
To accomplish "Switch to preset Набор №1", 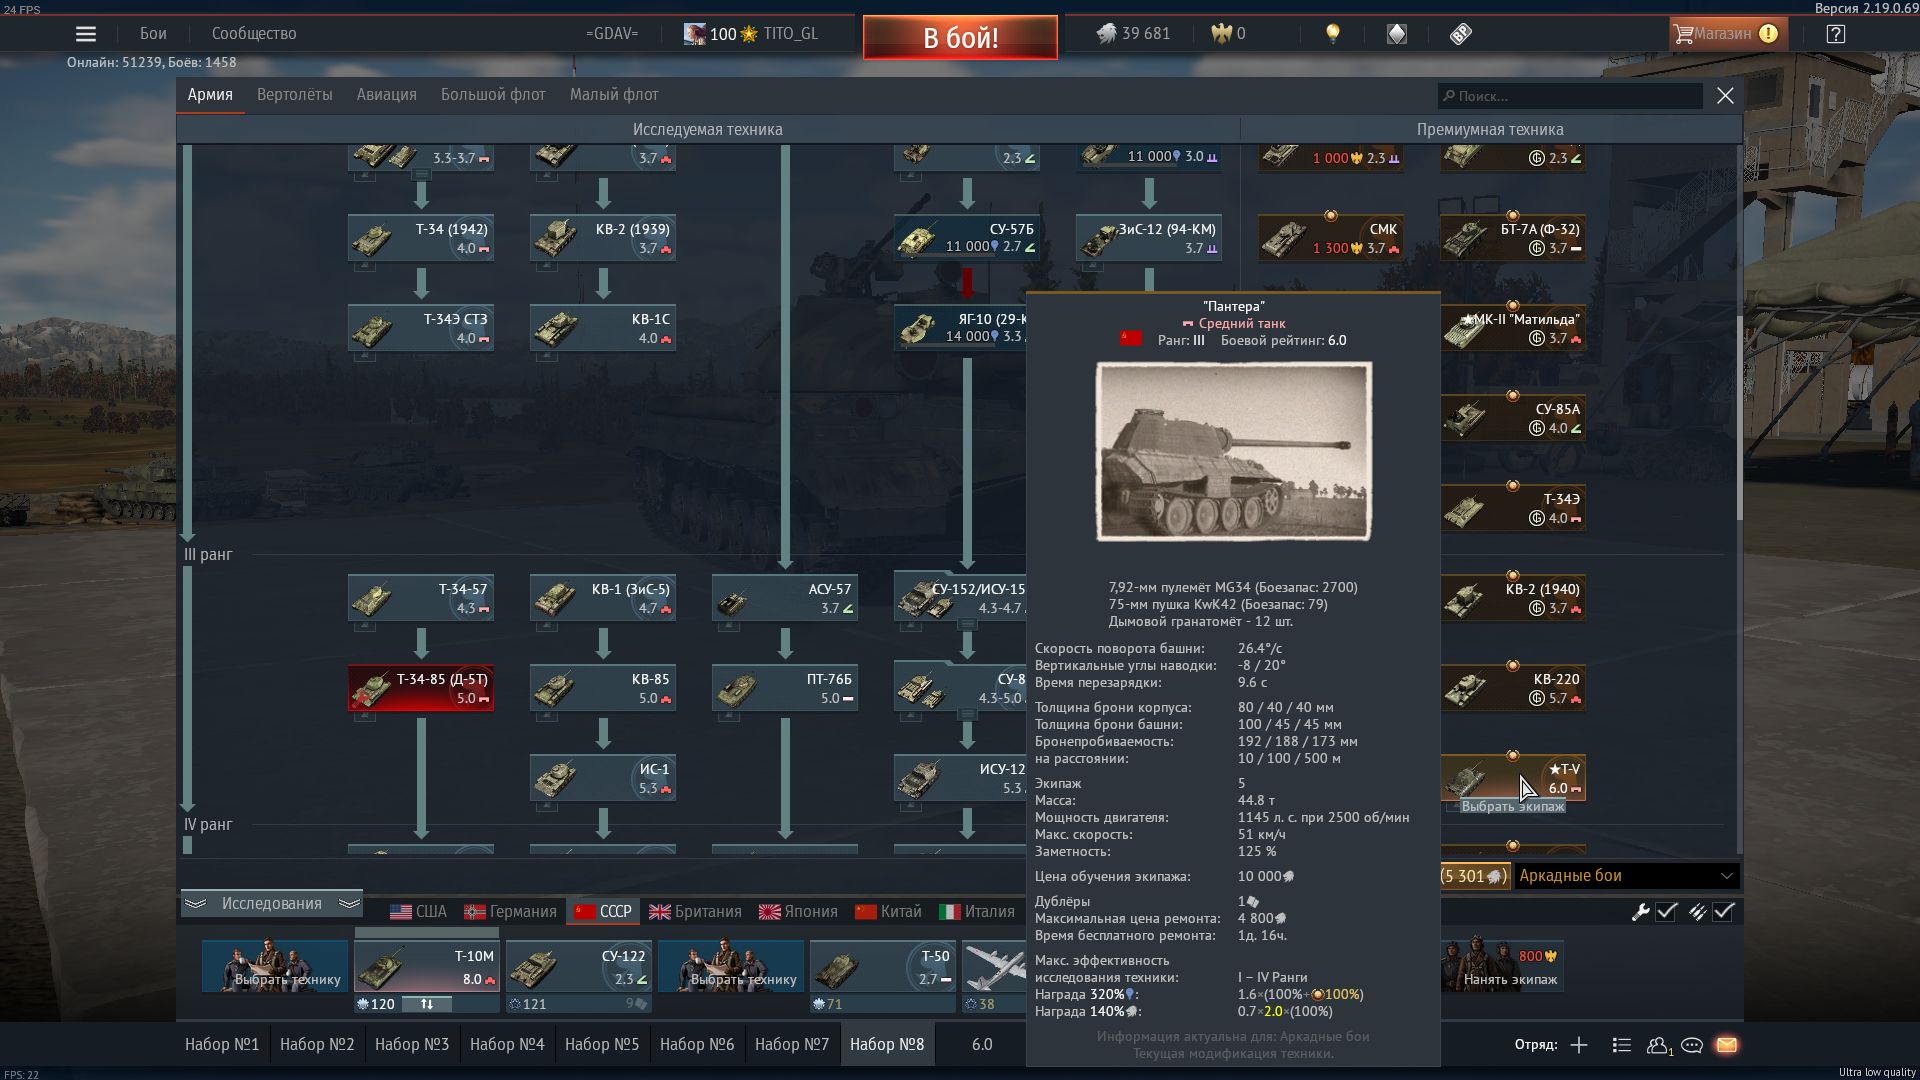I will [222, 1044].
